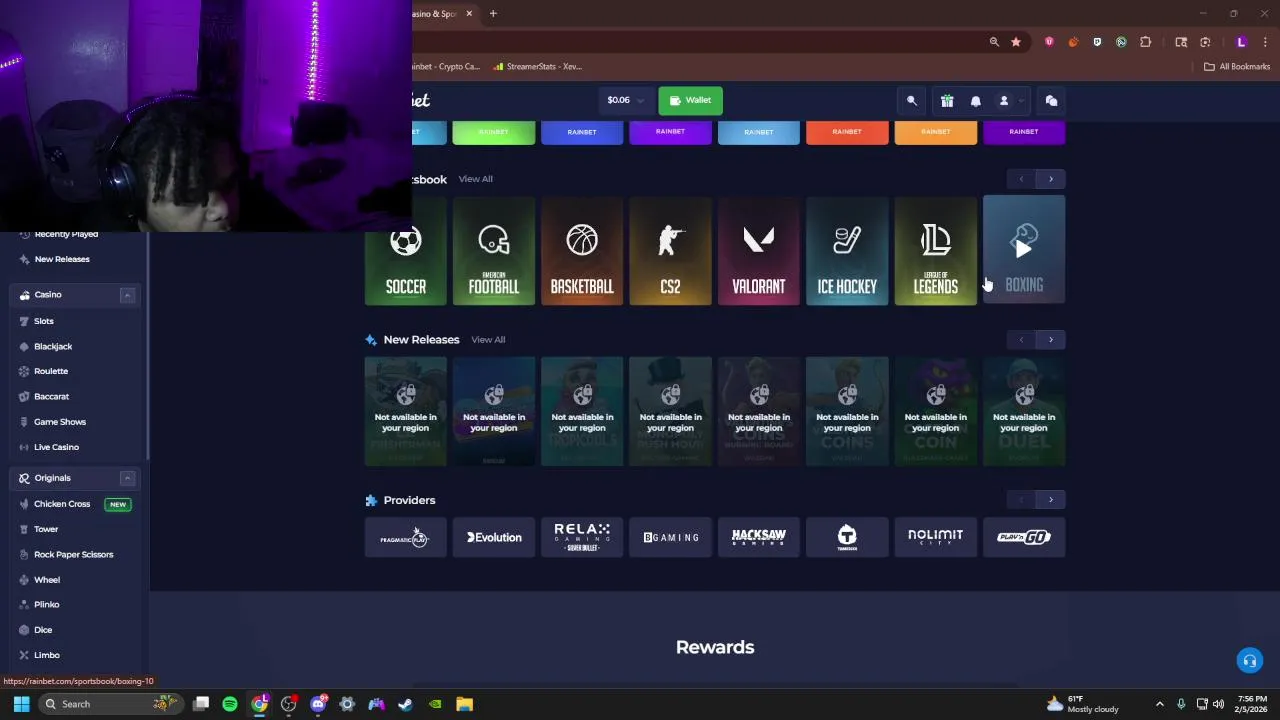Select the Thunderkick provider logo

[847, 537]
